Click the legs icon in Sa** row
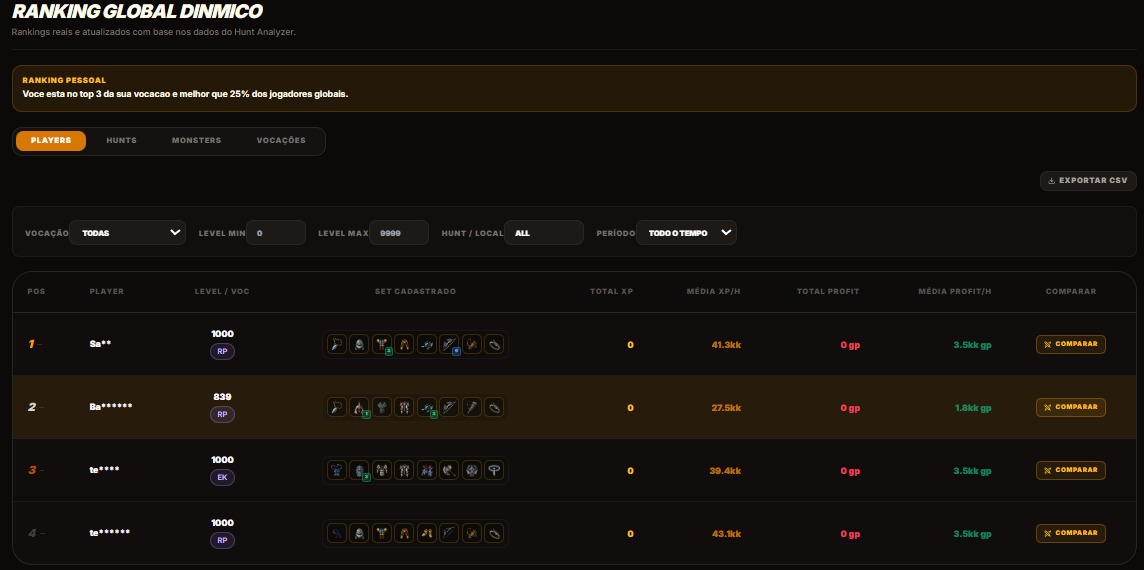This screenshot has width=1144, height=570. tap(404, 344)
